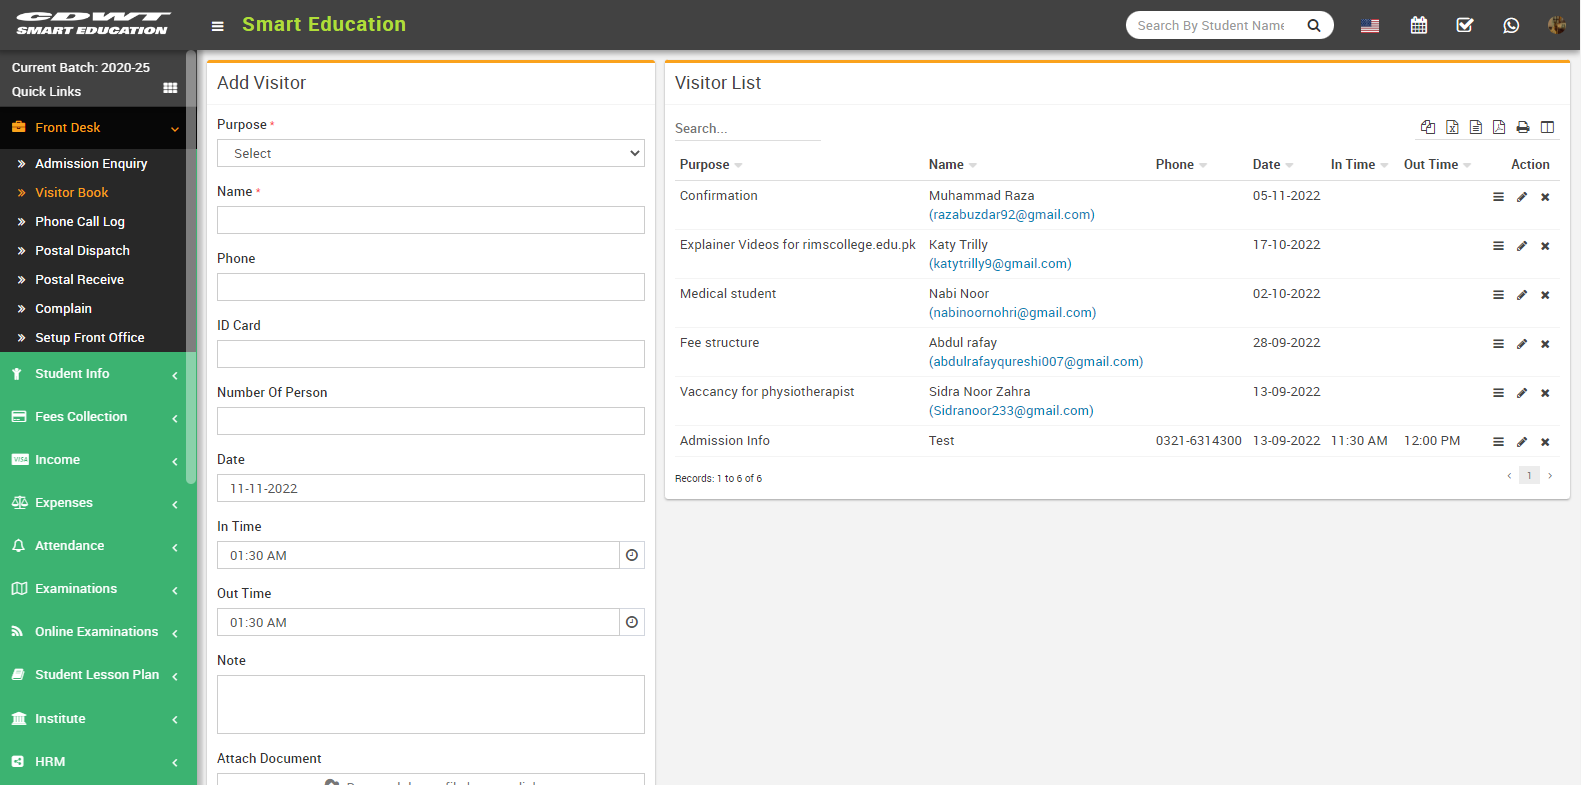Delete the Sidra Noor Zahra visitor entry
This screenshot has width=1581, height=785.
[x=1545, y=393]
